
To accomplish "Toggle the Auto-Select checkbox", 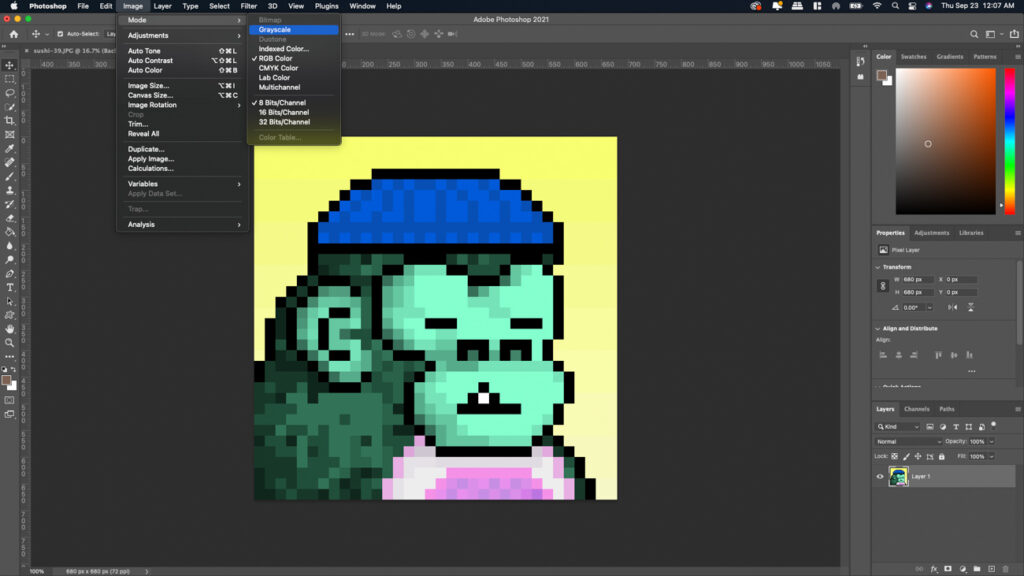I will (60, 34).
